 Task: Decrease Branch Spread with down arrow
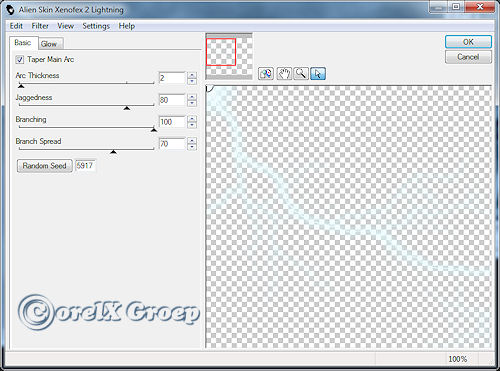click(192, 147)
